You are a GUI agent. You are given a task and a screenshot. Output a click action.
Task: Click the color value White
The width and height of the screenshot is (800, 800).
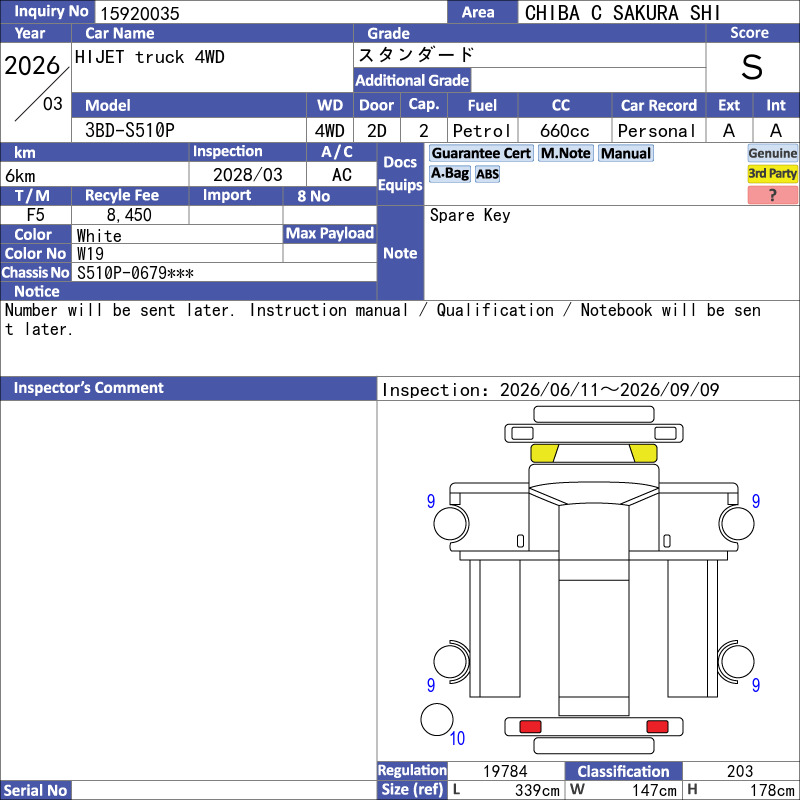[x=99, y=235]
